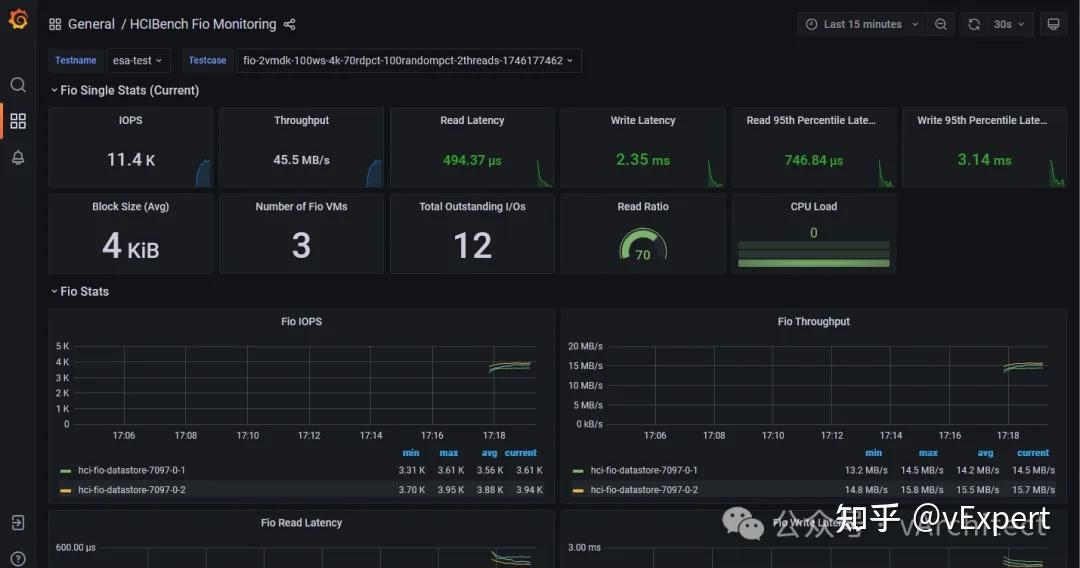The width and height of the screenshot is (1080, 568).
Task: Open the Dashboards icon in sidebar
Action: pyautogui.click(x=18, y=121)
